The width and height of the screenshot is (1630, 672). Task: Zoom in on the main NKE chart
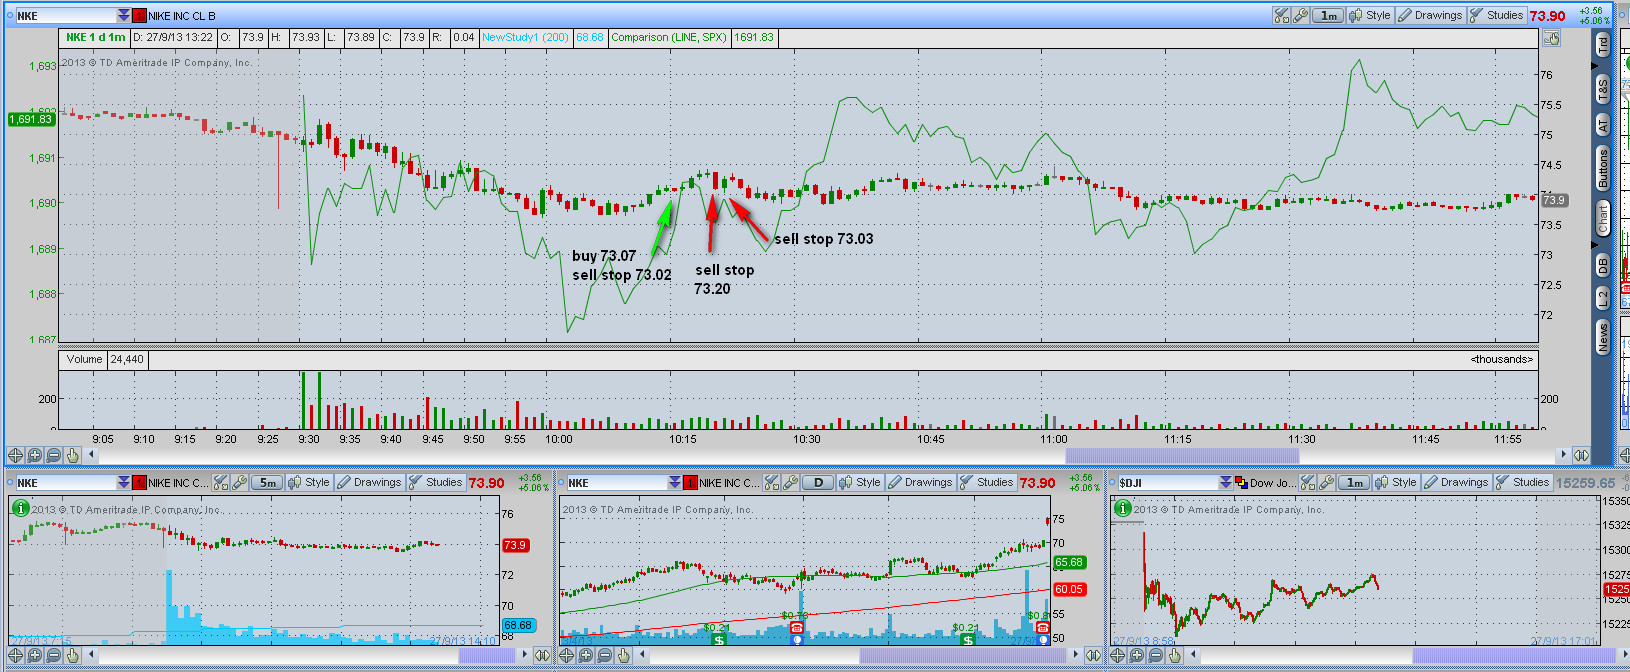35,455
